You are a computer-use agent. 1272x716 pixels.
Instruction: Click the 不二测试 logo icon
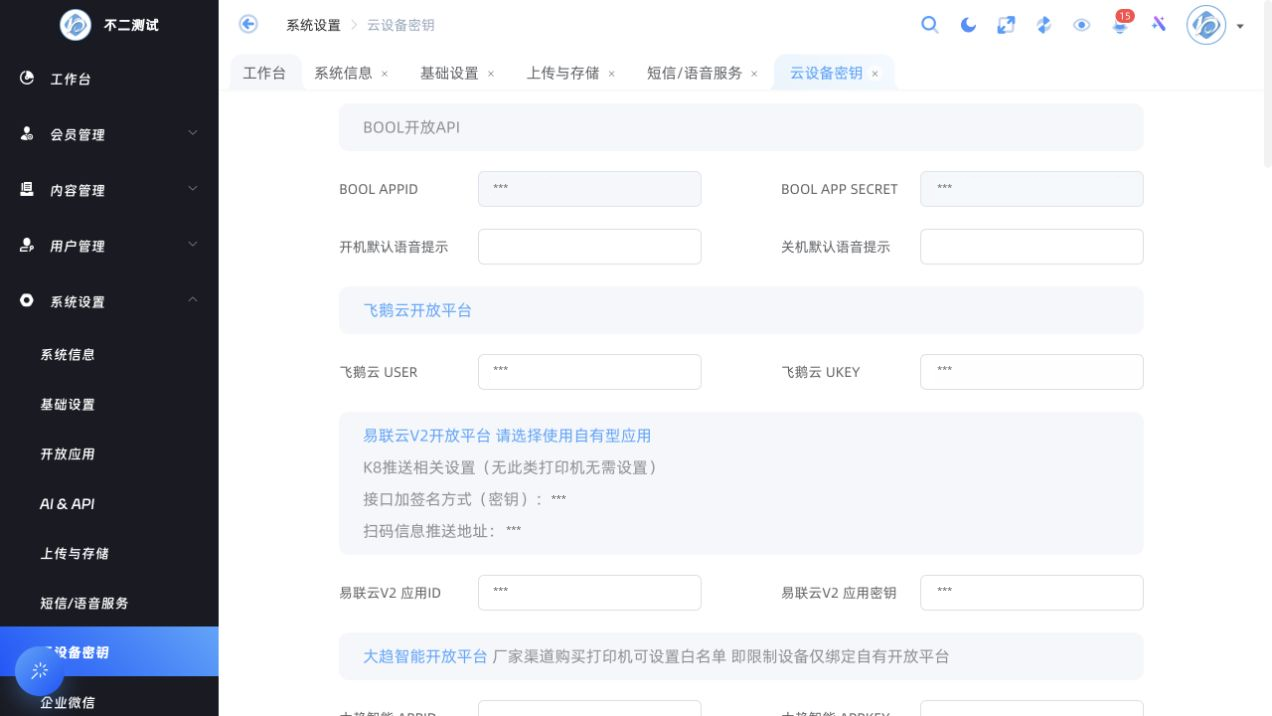pos(75,25)
